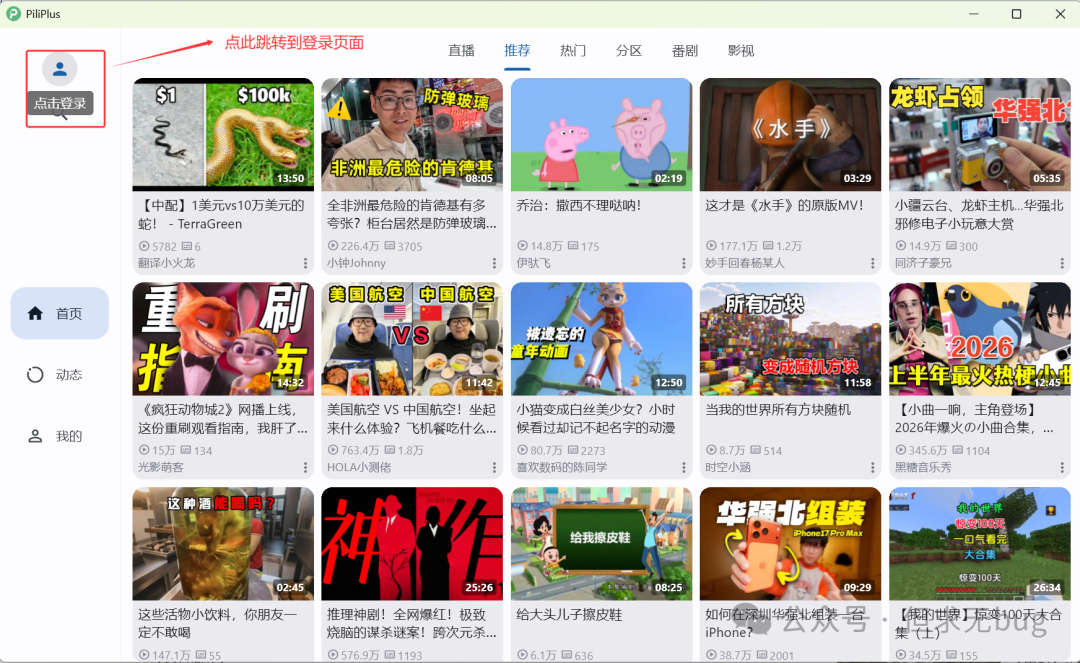The image size is (1080, 663).
Task: Open uploader 喜欢数码的陈同学 channel link
Action: click(561, 467)
